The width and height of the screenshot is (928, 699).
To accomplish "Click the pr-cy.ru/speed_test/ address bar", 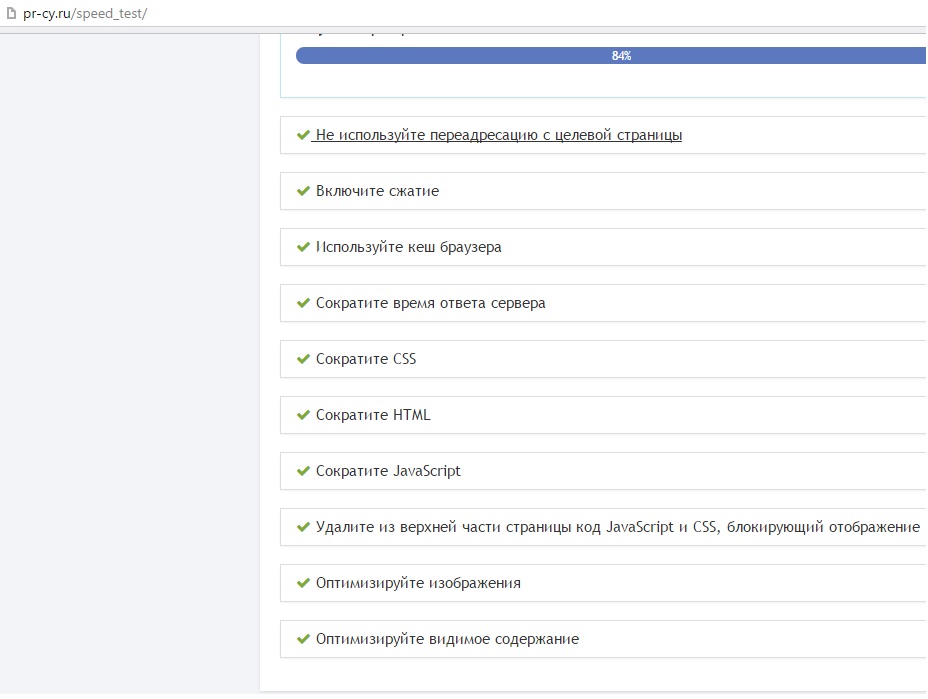I will 85,13.
